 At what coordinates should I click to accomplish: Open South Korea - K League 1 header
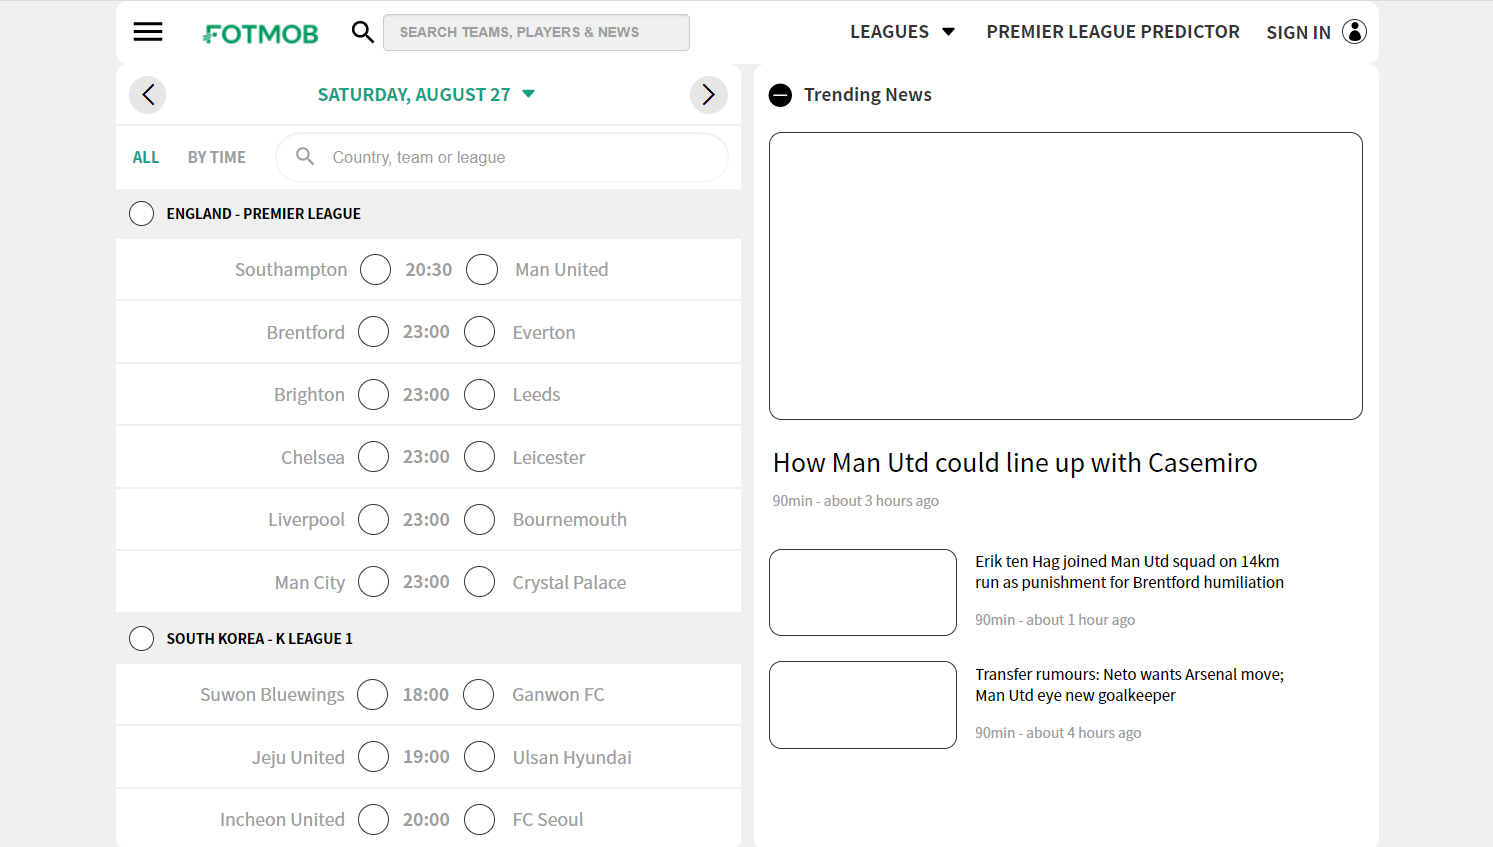(x=428, y=639)
